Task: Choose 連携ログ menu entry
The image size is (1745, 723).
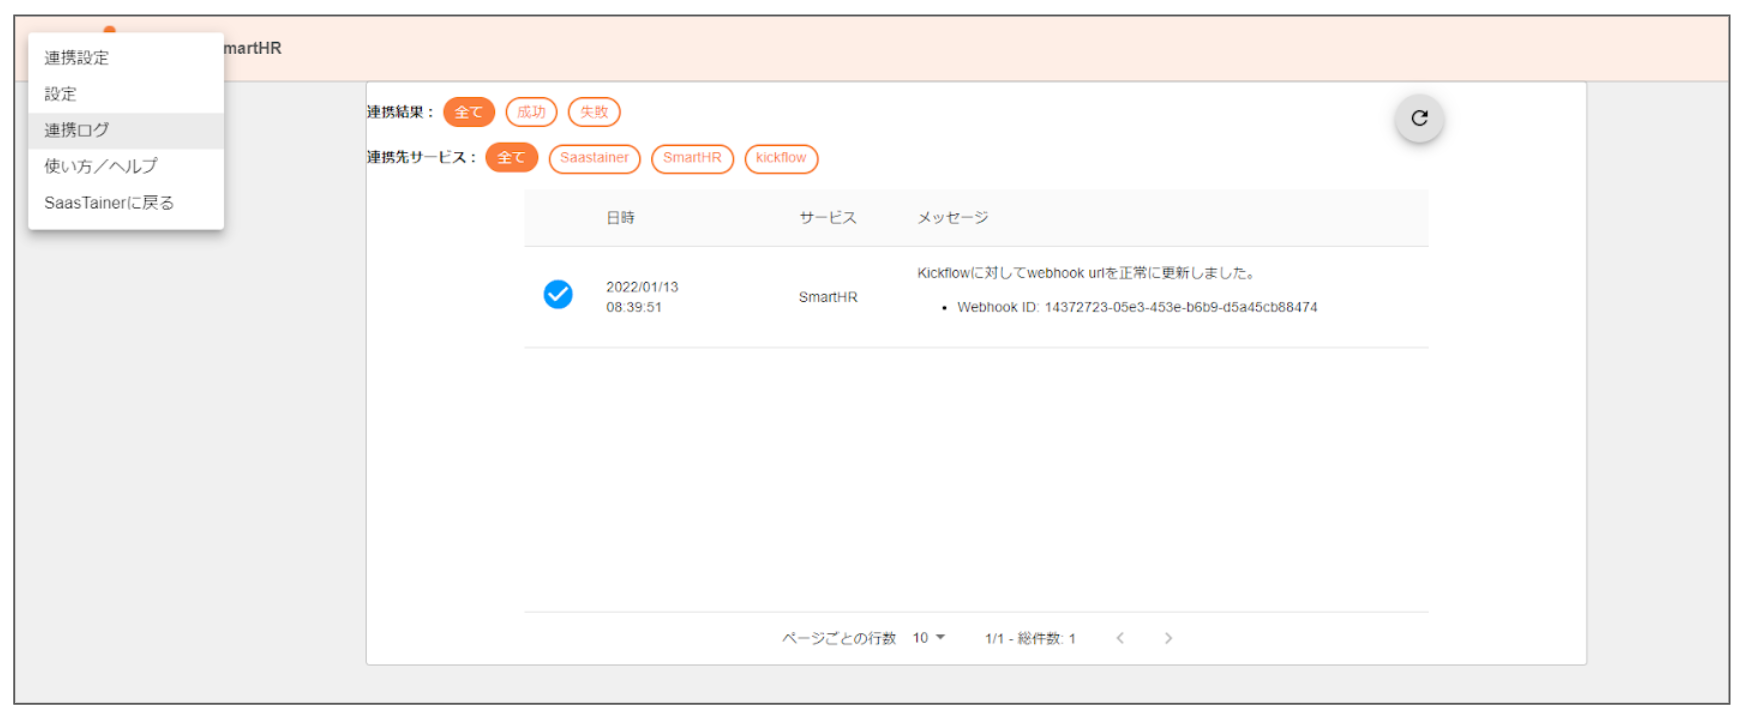Action: (126, 130)
